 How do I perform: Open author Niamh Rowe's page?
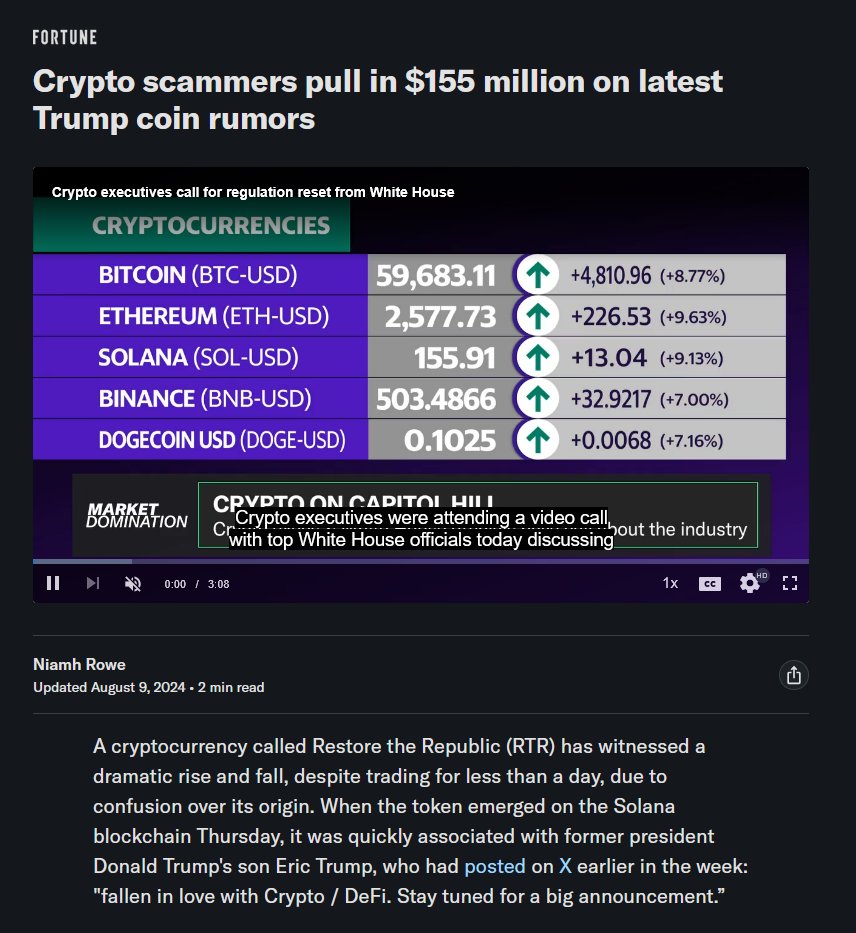(x=79, y=664)
